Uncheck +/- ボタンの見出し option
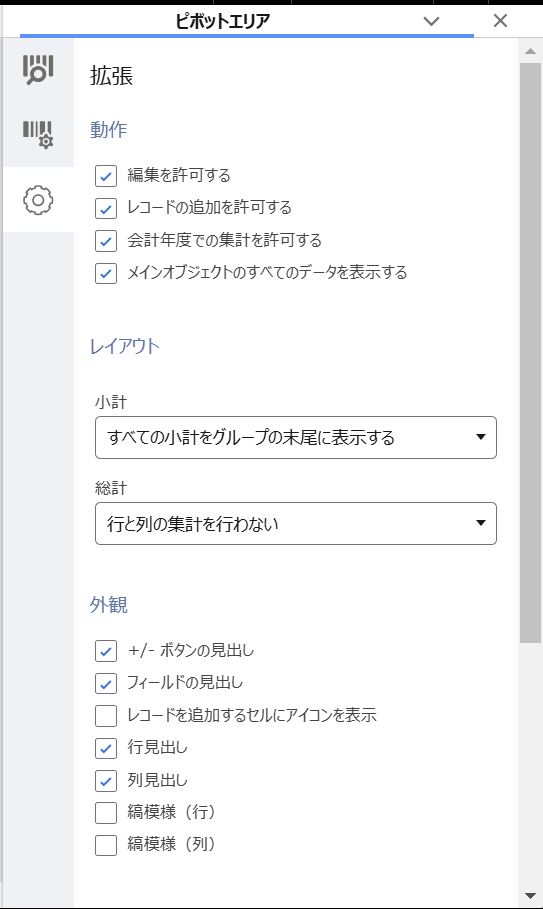Viewport: 543px width, 909px height. click(106, 651)
